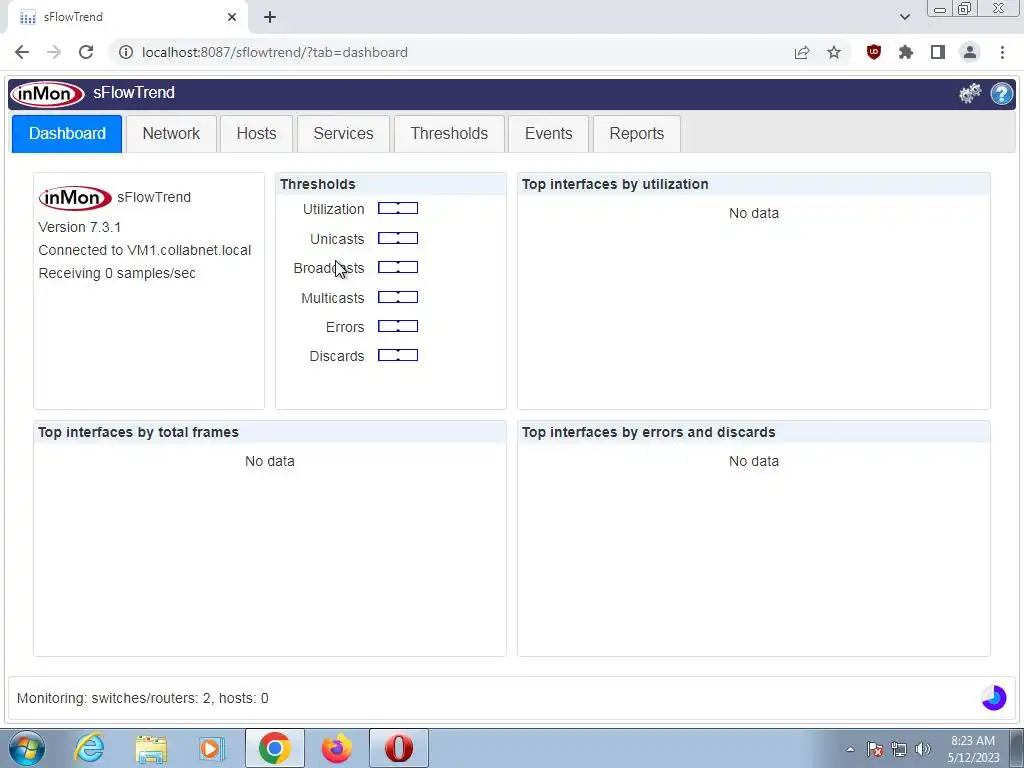Click 'Top interfaces by errors and discards' heading

[648, 432]
